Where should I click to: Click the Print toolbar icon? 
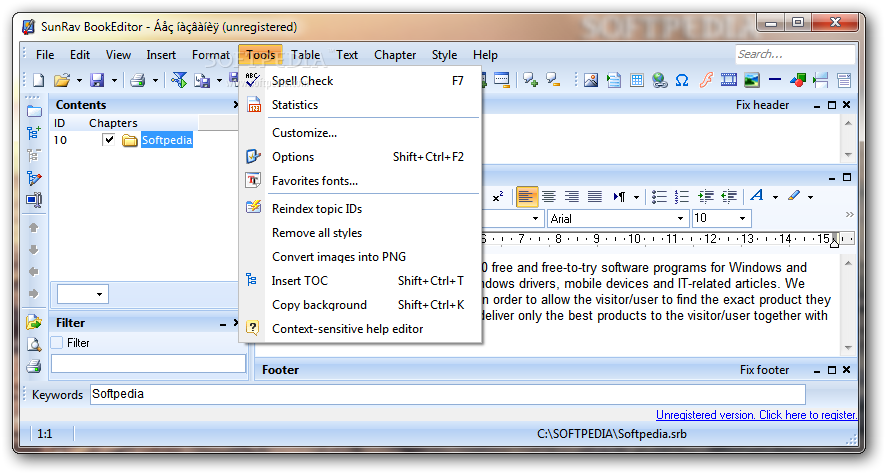pos(138,80)
